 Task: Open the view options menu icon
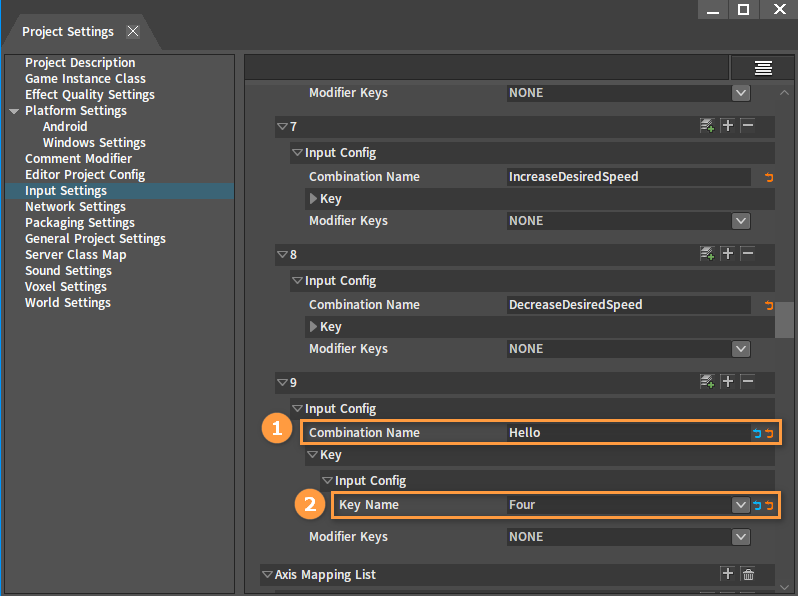point(763,68)
